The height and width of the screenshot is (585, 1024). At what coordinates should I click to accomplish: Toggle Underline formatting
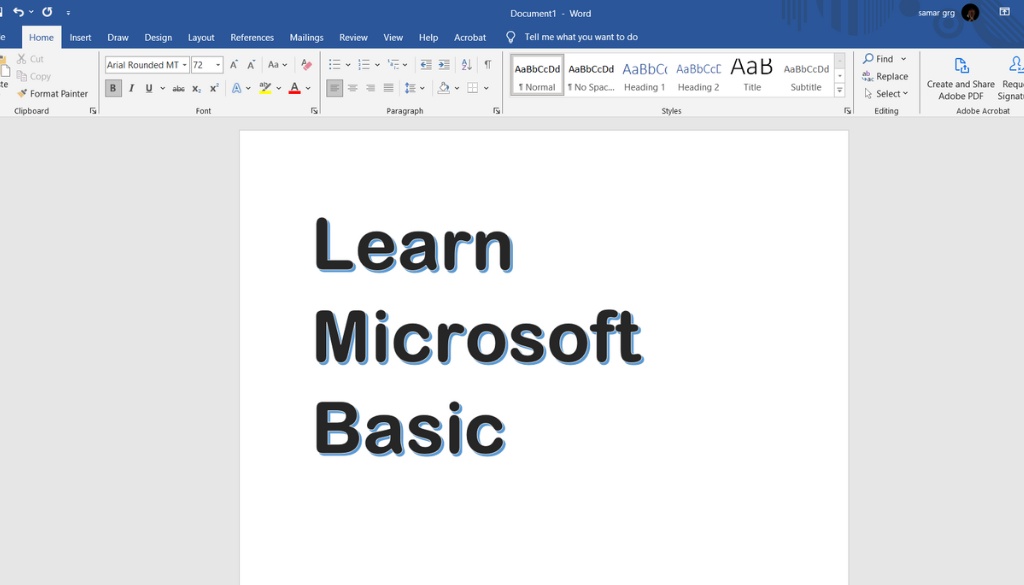point(149,88)
